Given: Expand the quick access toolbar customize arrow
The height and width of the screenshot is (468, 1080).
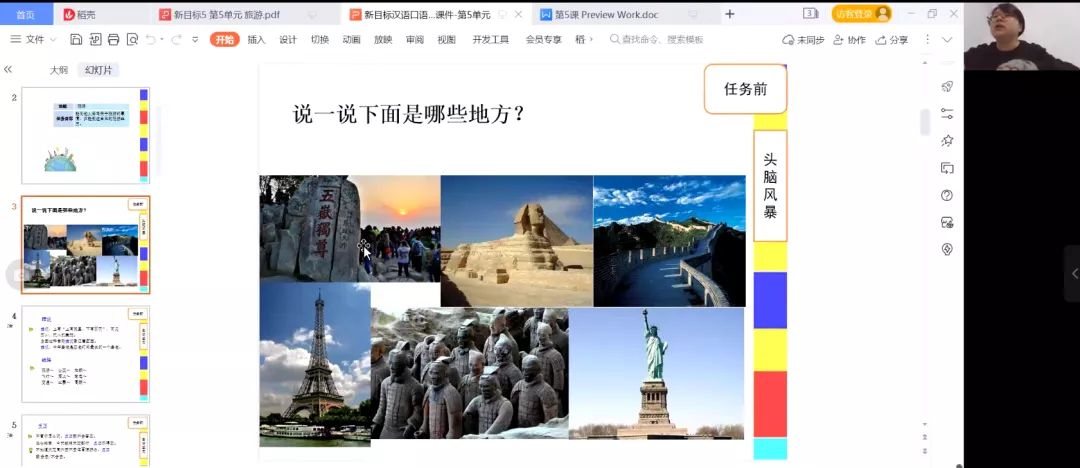Looking at the screenshot, I should coord(196,39).
